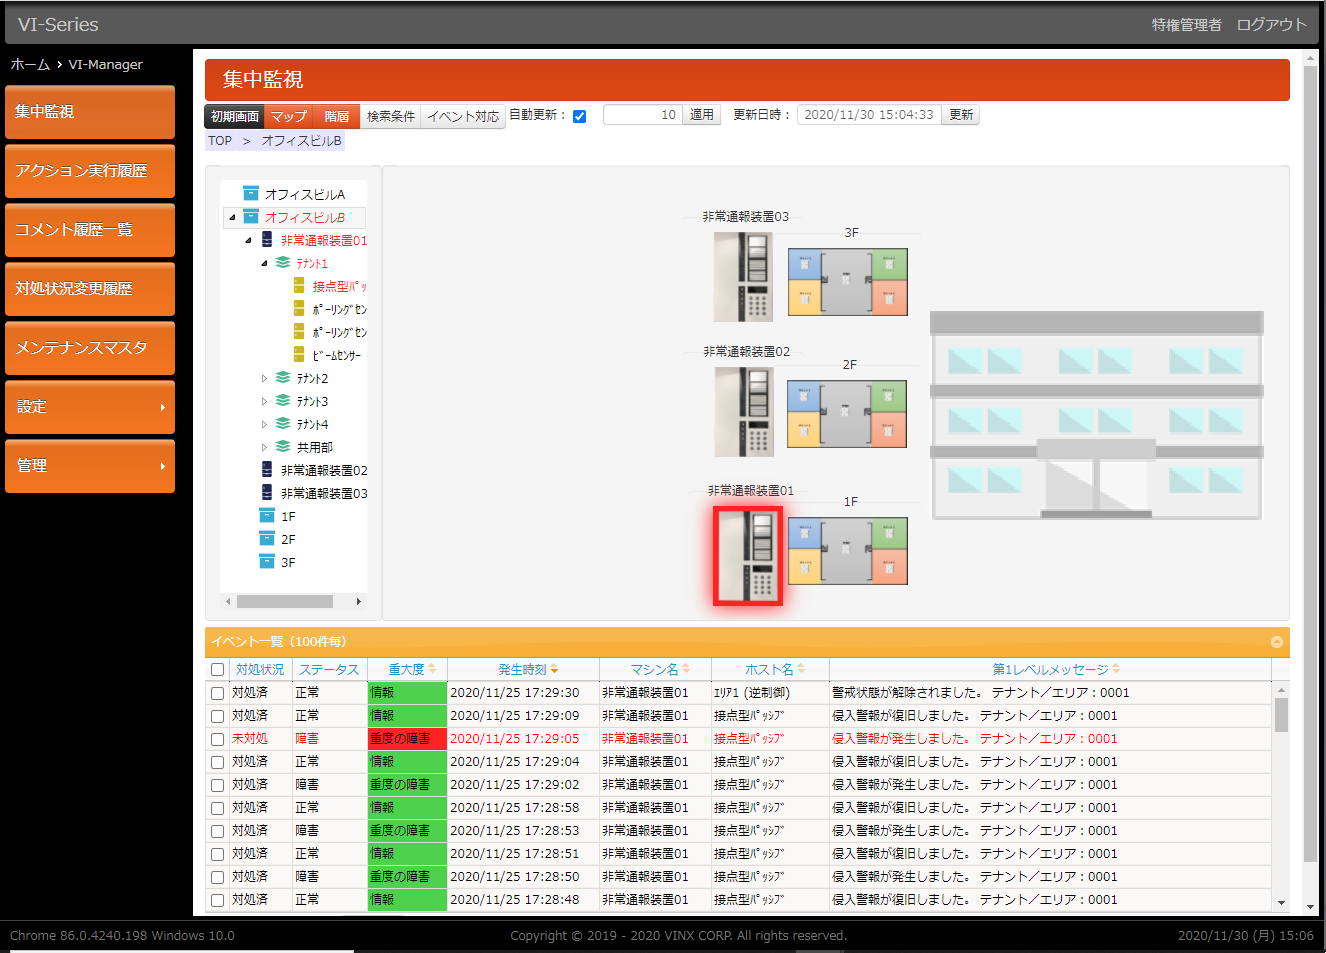
Task: Check the event row at 17:29:04
Action: pyautogui.click(x=217, y=762)
